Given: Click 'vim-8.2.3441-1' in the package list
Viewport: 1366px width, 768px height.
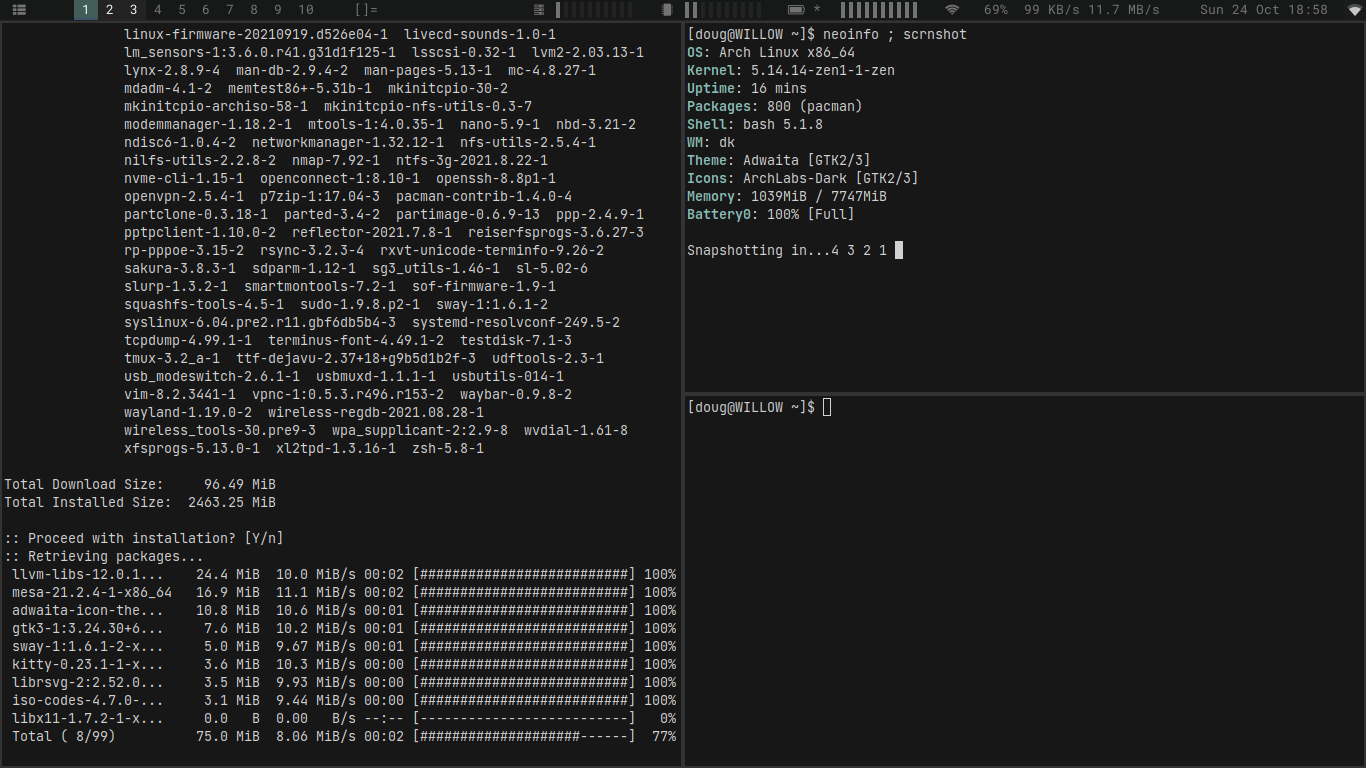Looking at the screenshot, I should [180, 395].
